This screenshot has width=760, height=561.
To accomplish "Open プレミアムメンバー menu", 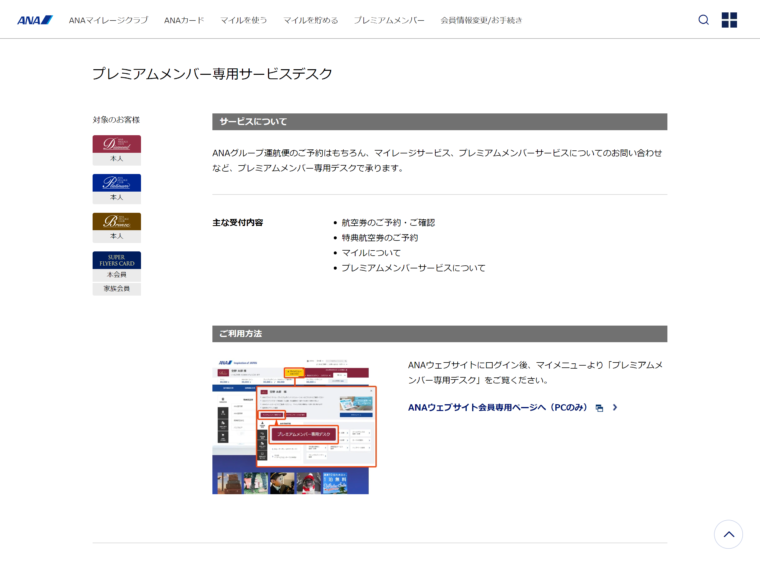I will click(389, 20).
